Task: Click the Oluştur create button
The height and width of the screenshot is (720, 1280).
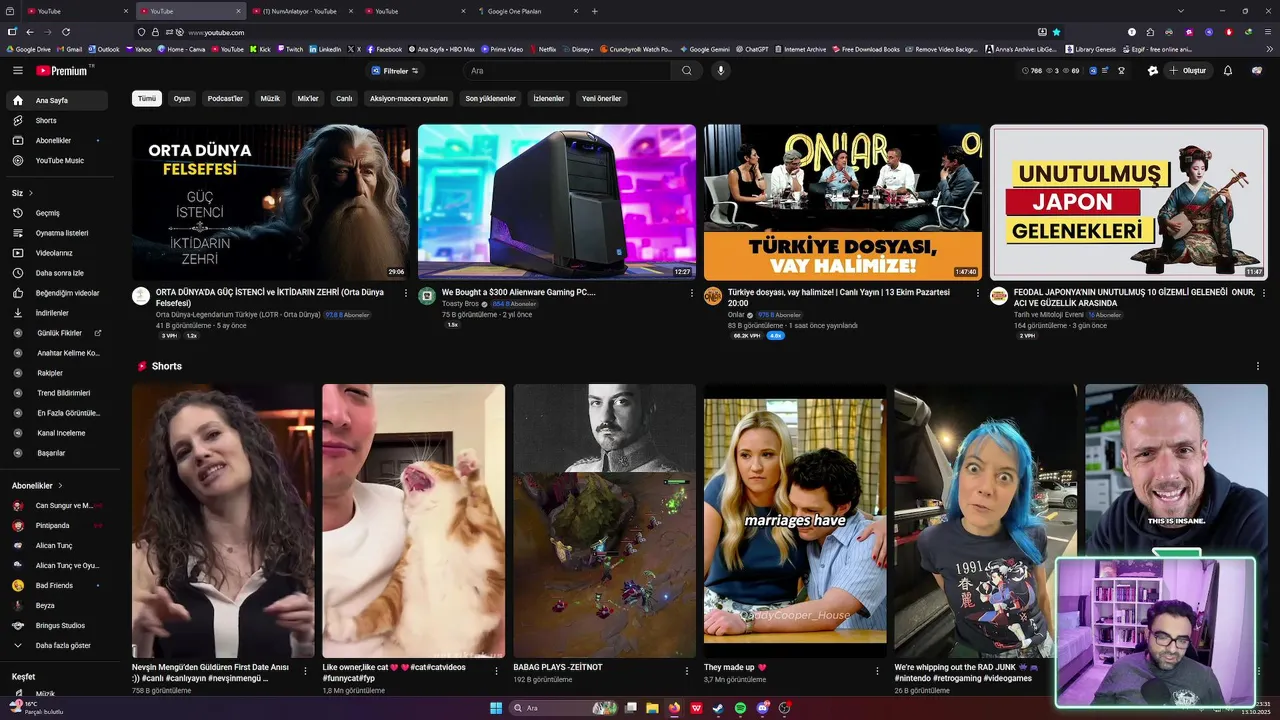Action: pos(1189,71)
